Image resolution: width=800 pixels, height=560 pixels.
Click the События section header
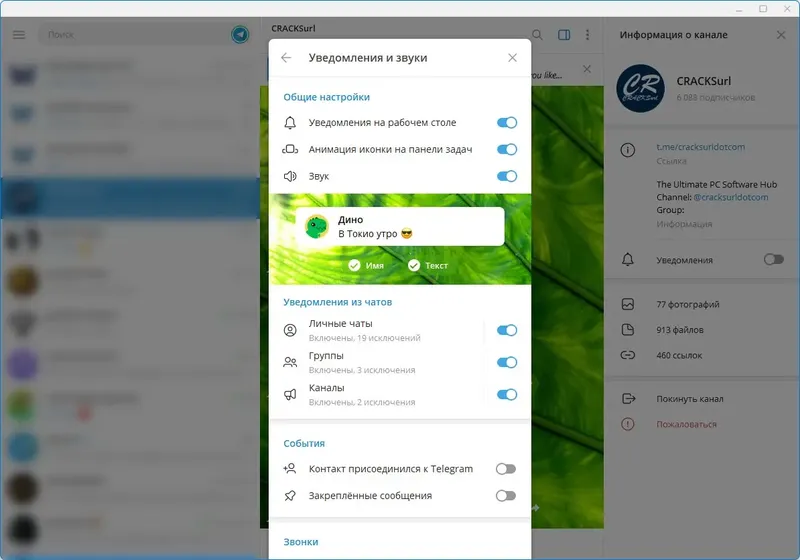pyautogui.click(x=304, y=443)
